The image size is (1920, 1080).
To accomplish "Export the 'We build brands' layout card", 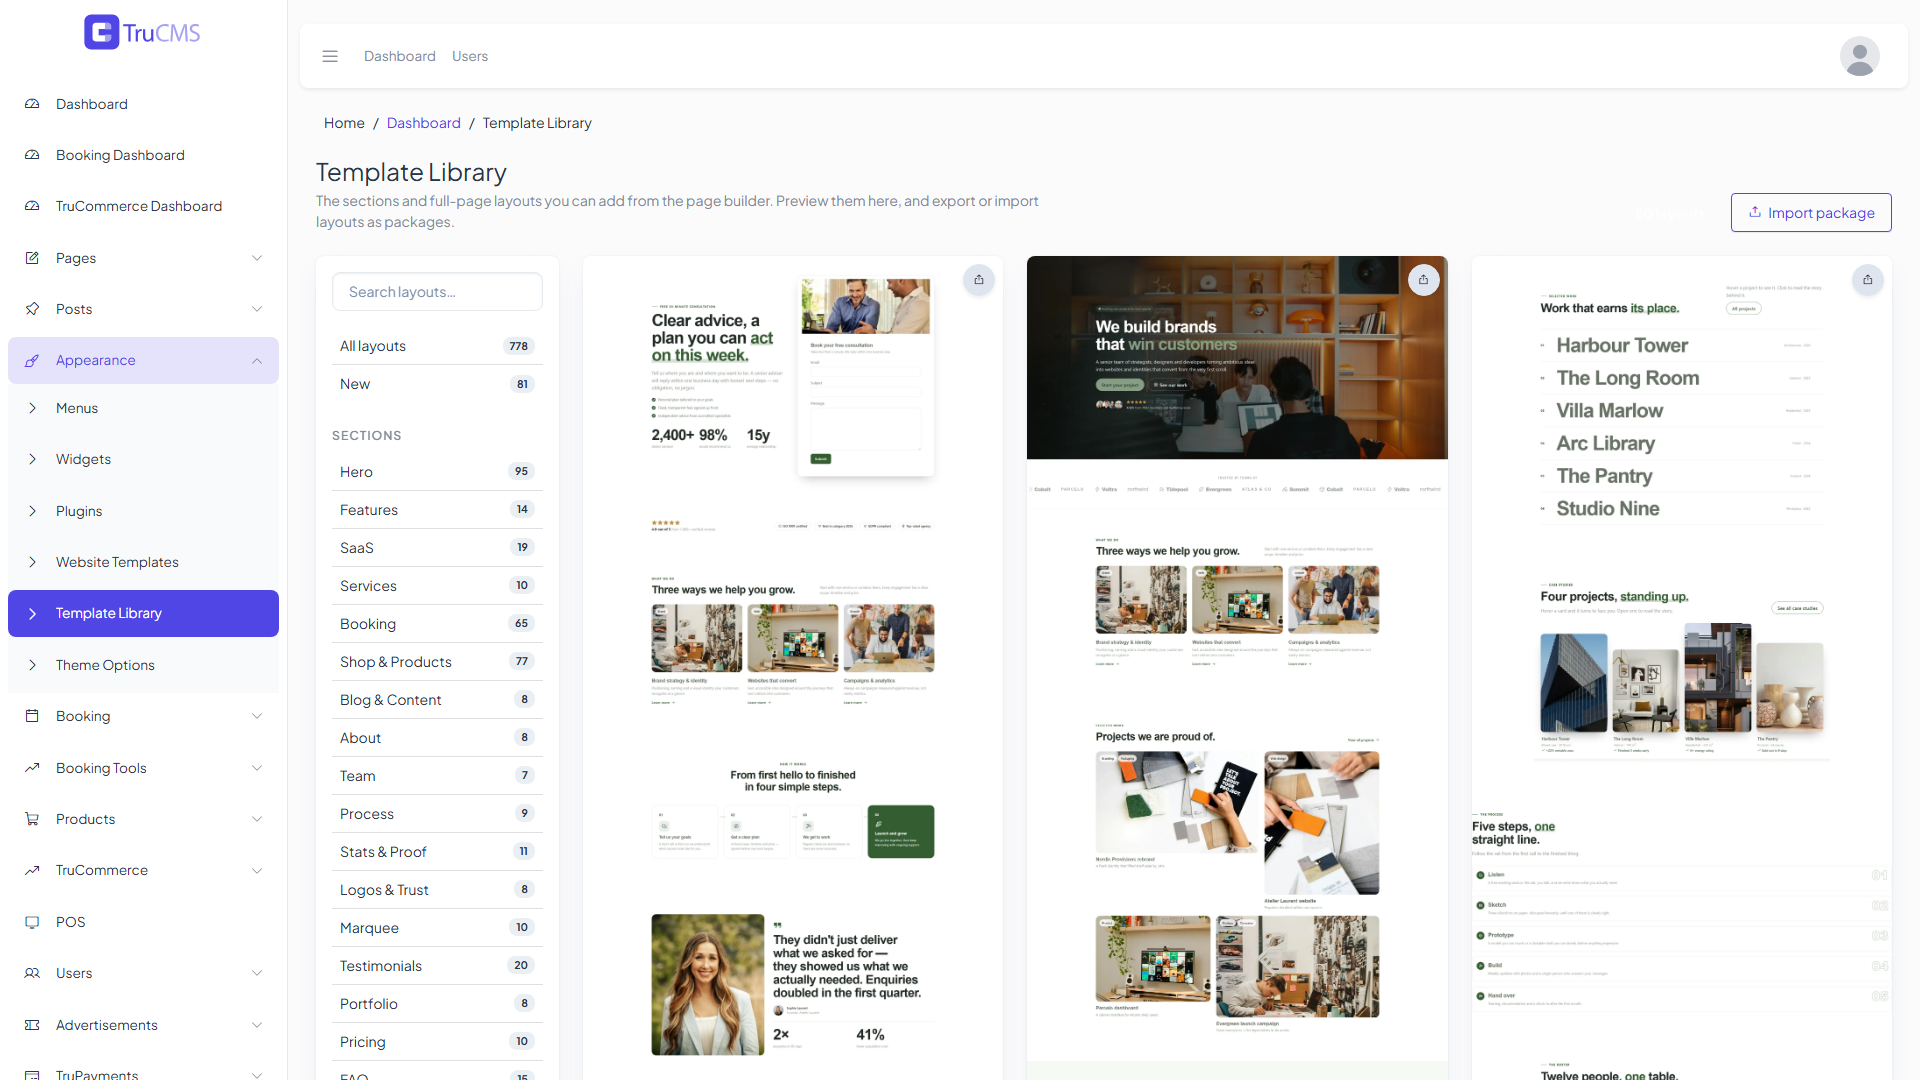I will tap(1423, 280).
